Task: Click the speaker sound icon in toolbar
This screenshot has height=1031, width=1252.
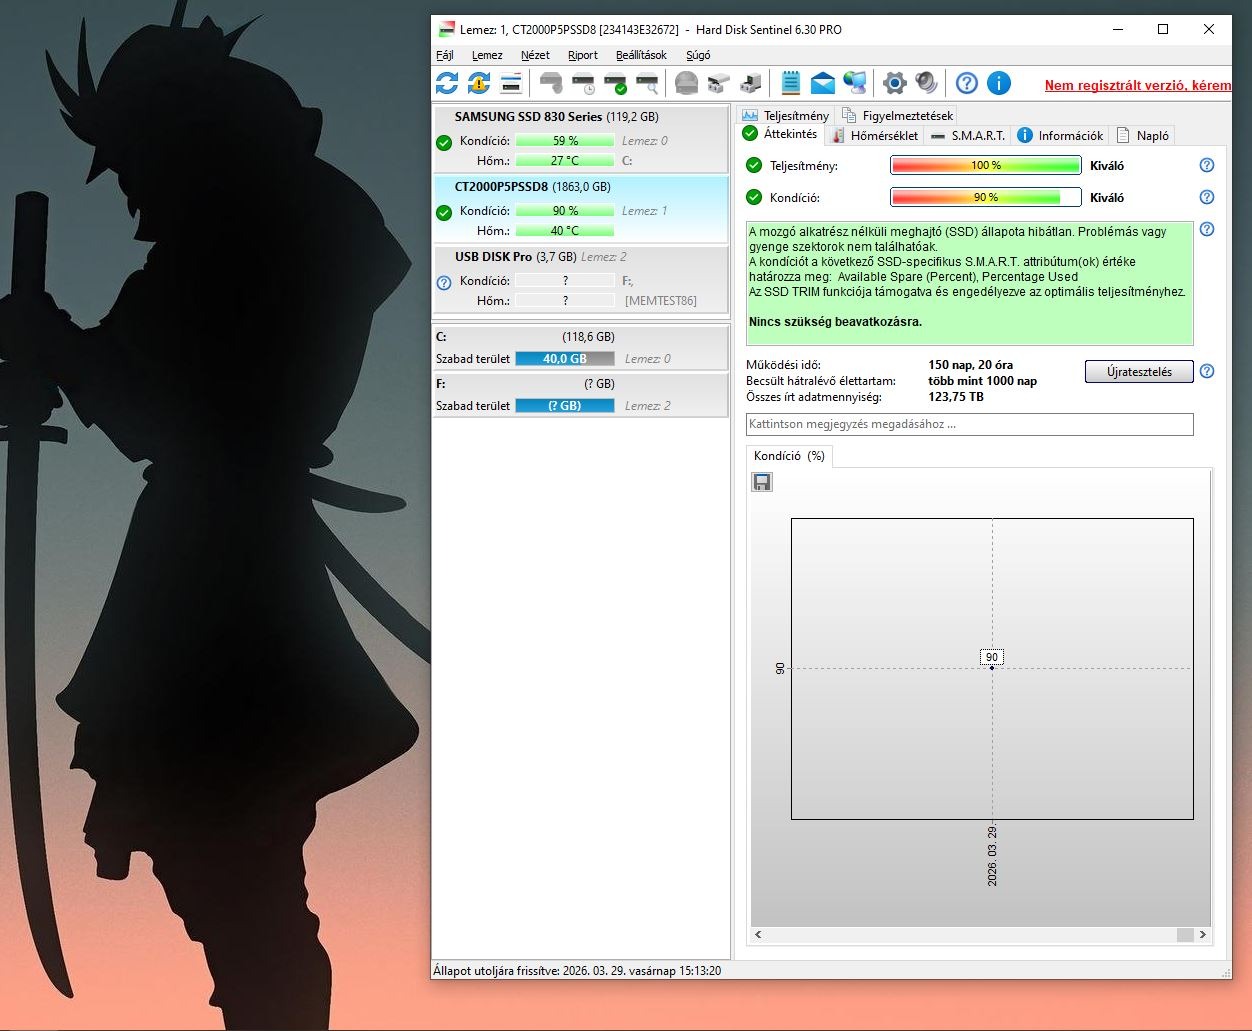Action: (x=927, y=83)
